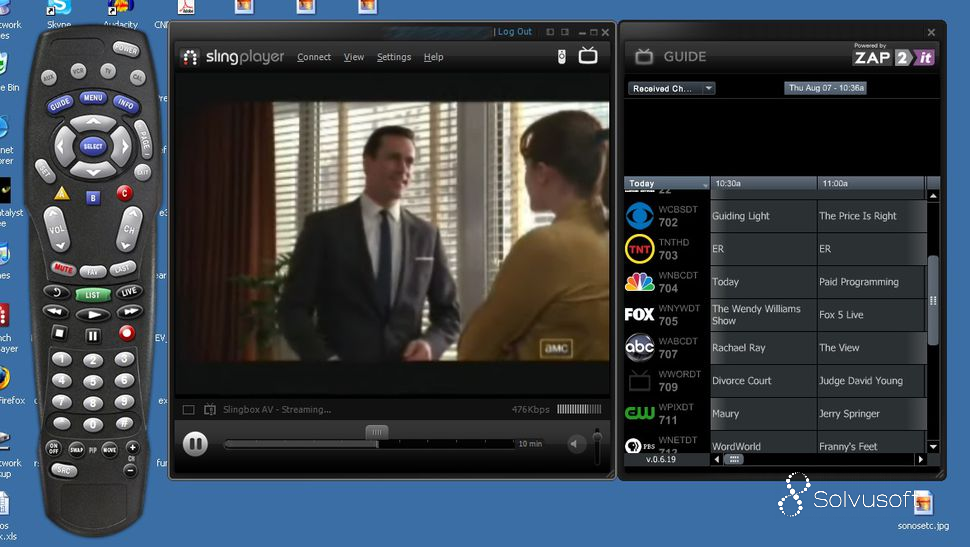
Task: Click the remote's pause button
Action: (93, 335)
